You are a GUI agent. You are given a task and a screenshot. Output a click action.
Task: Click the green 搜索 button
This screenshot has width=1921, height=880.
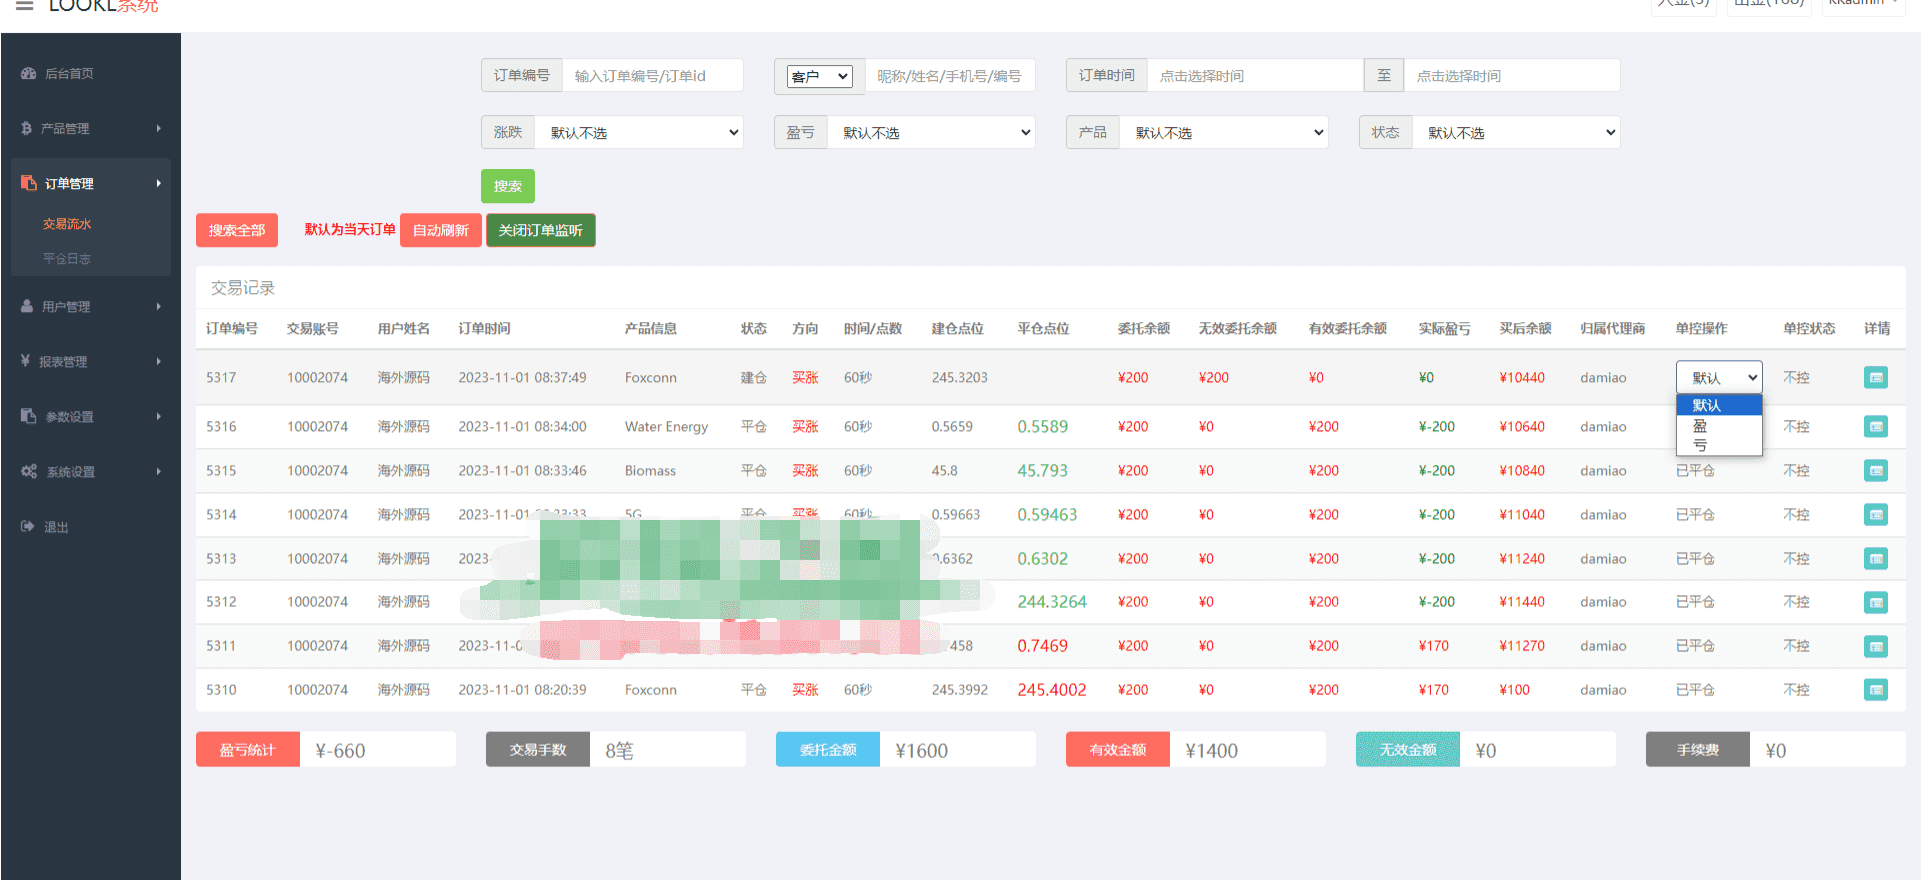[x=508, y=186]
